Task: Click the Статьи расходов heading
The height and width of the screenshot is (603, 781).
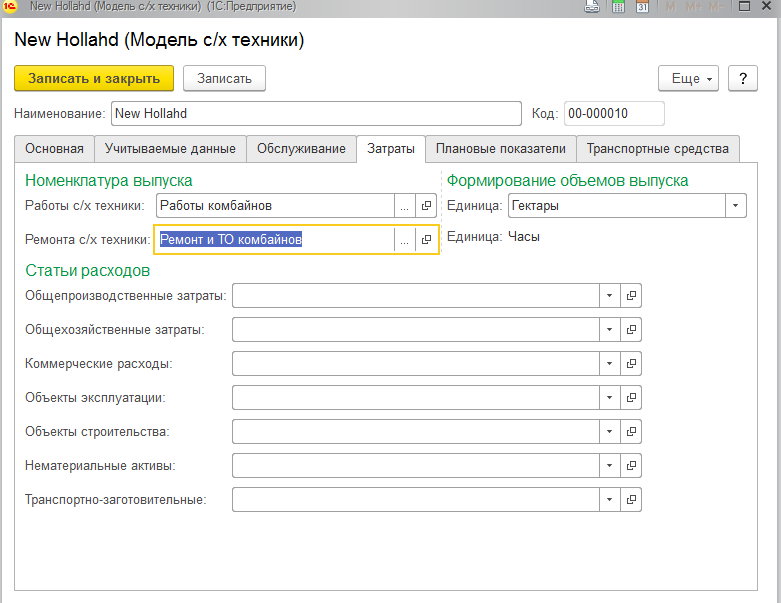Action: pos(88,270)
